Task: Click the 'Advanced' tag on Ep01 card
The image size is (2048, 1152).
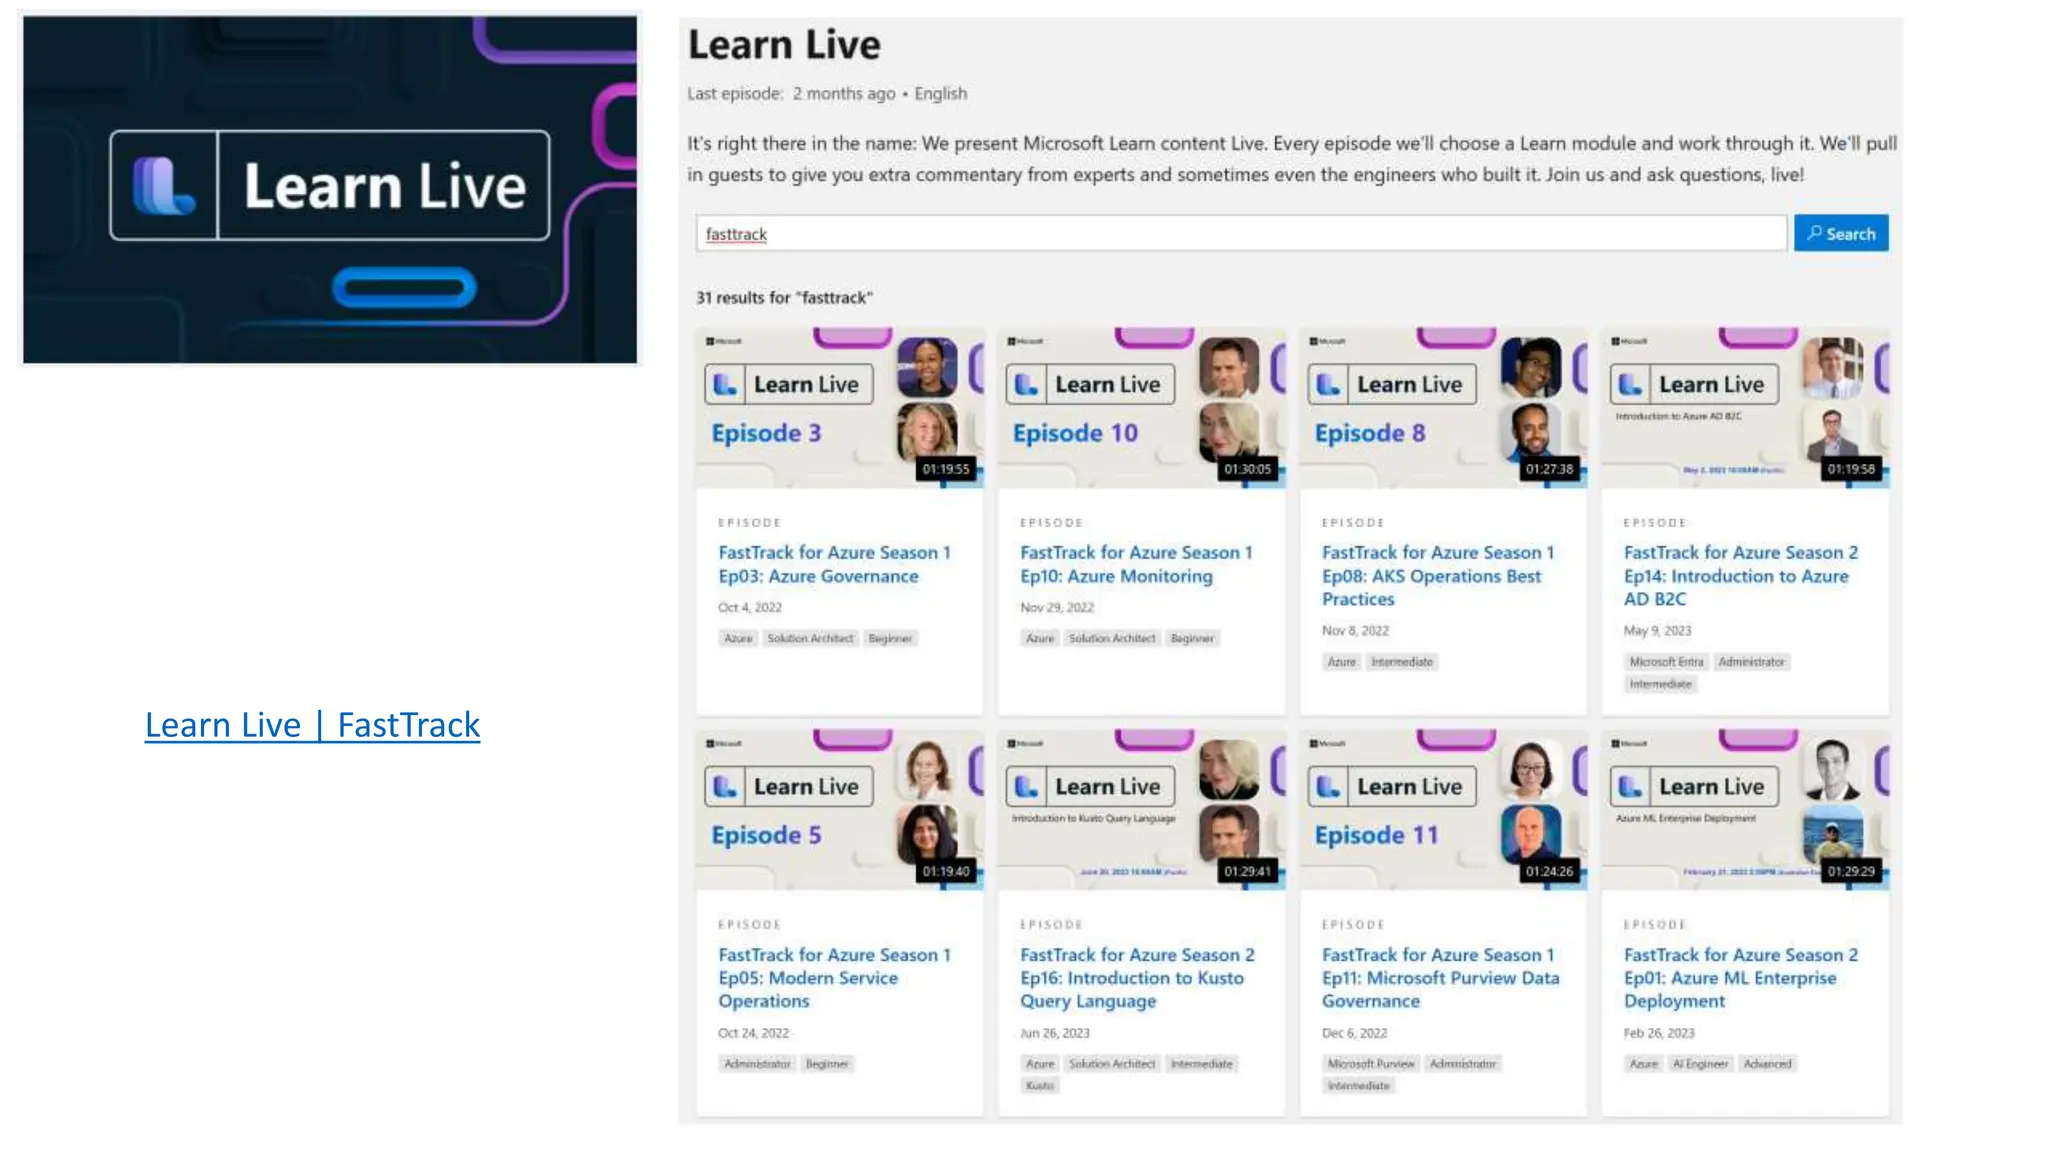Action: point(1767,1064)
